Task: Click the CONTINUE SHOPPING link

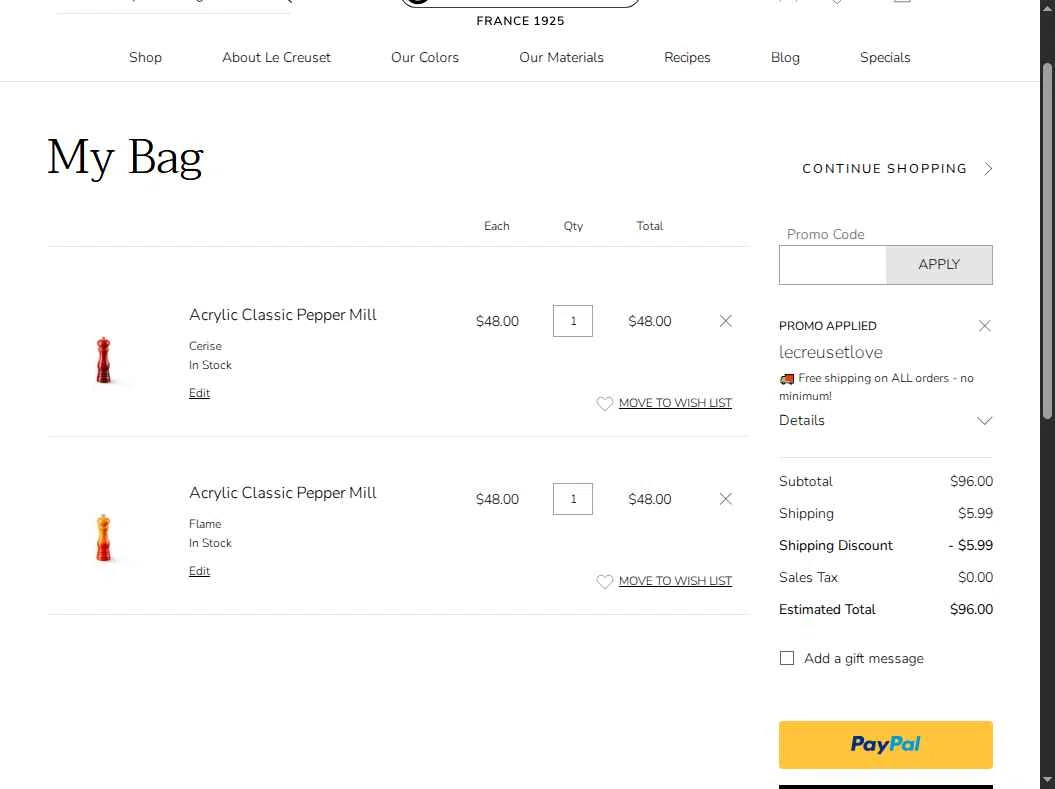Action: [x=884, y=169]
